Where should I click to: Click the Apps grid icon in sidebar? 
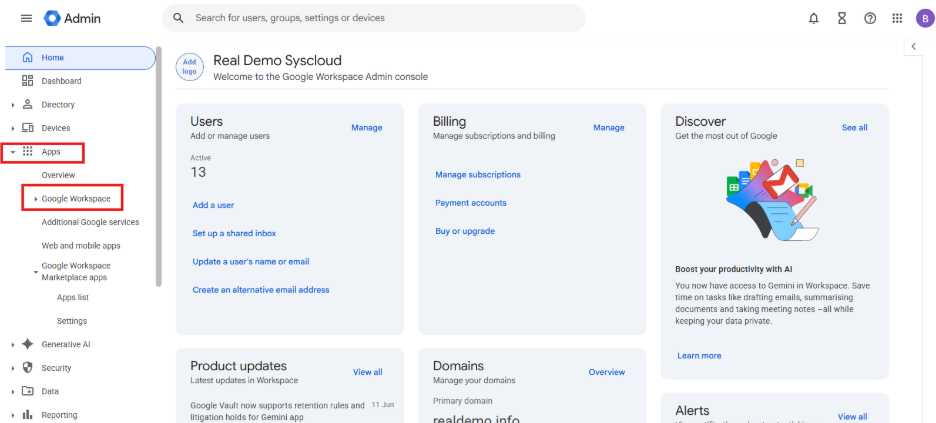[27, 152]
